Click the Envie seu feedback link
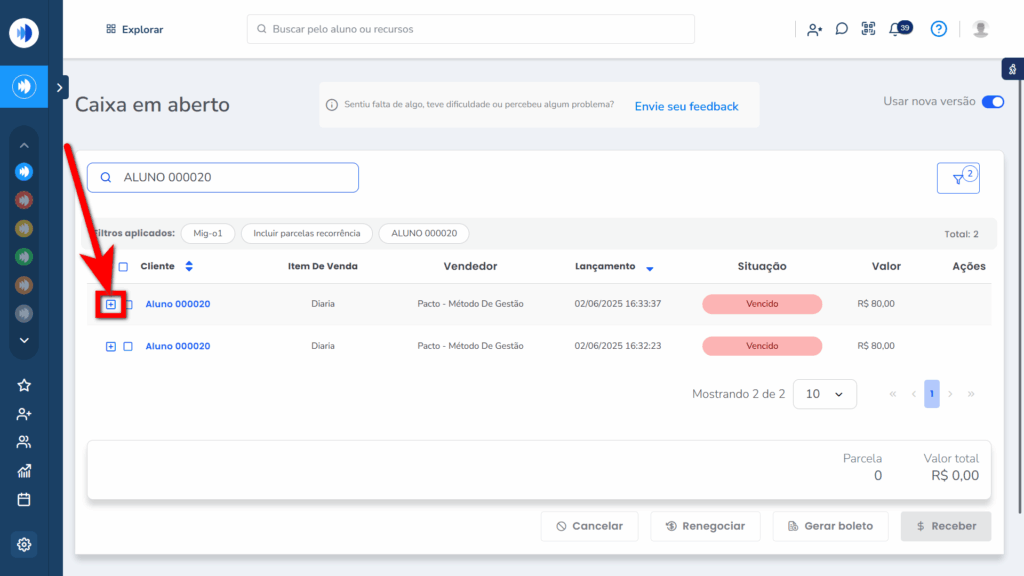 (686, 106)
